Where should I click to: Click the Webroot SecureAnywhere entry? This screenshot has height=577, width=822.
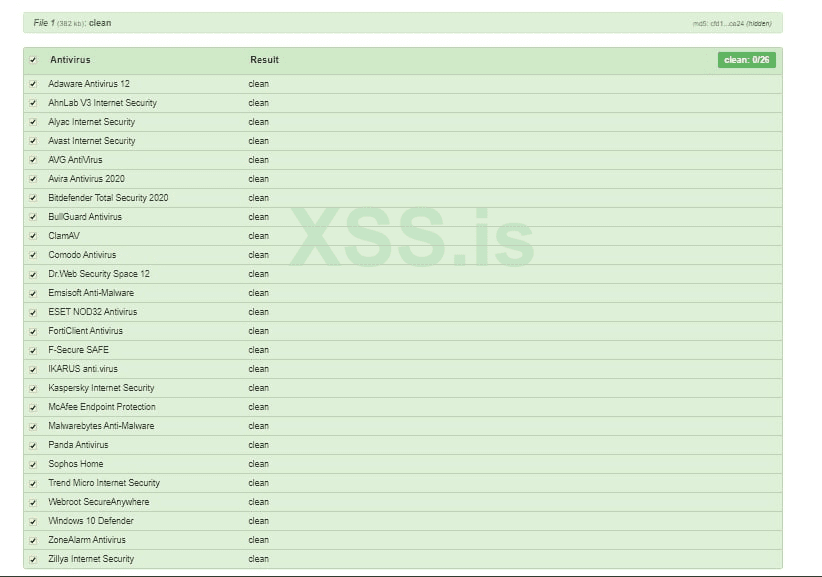99,502
